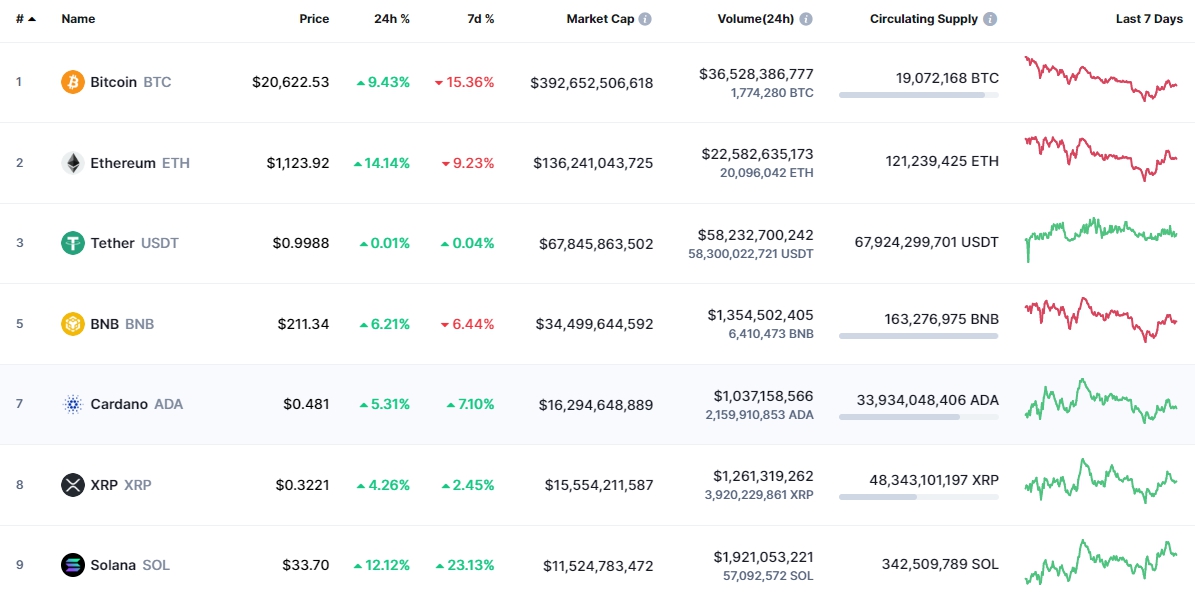Click Ethereum's 24h volume $22,582,635,173
This screenshot has height=600, width=1195.
coord(758,154)
